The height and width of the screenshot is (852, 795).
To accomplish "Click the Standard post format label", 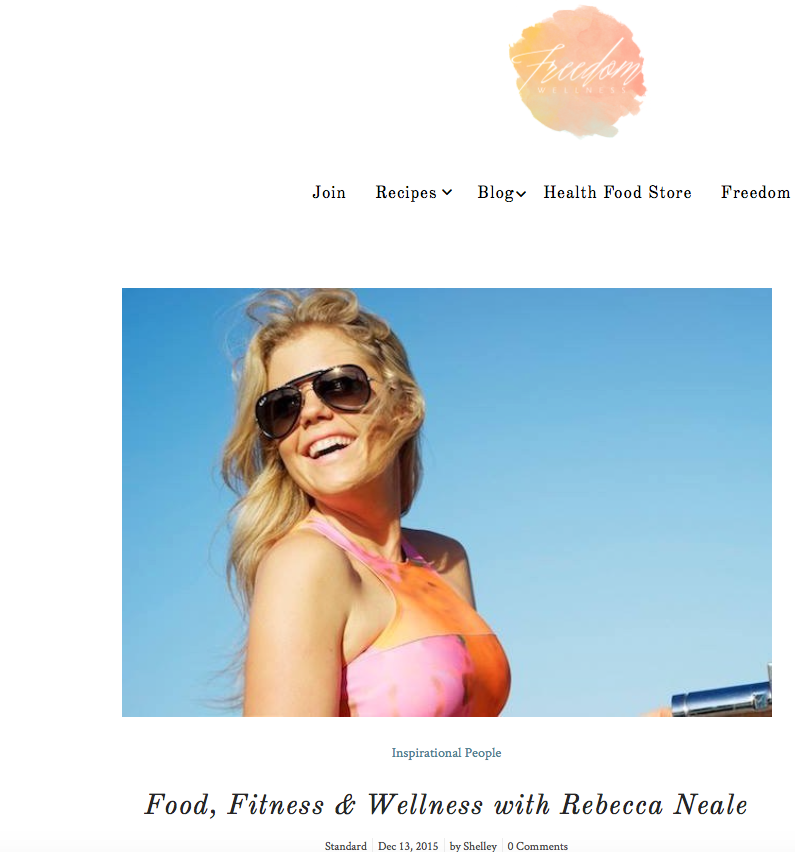I will 346,846.
